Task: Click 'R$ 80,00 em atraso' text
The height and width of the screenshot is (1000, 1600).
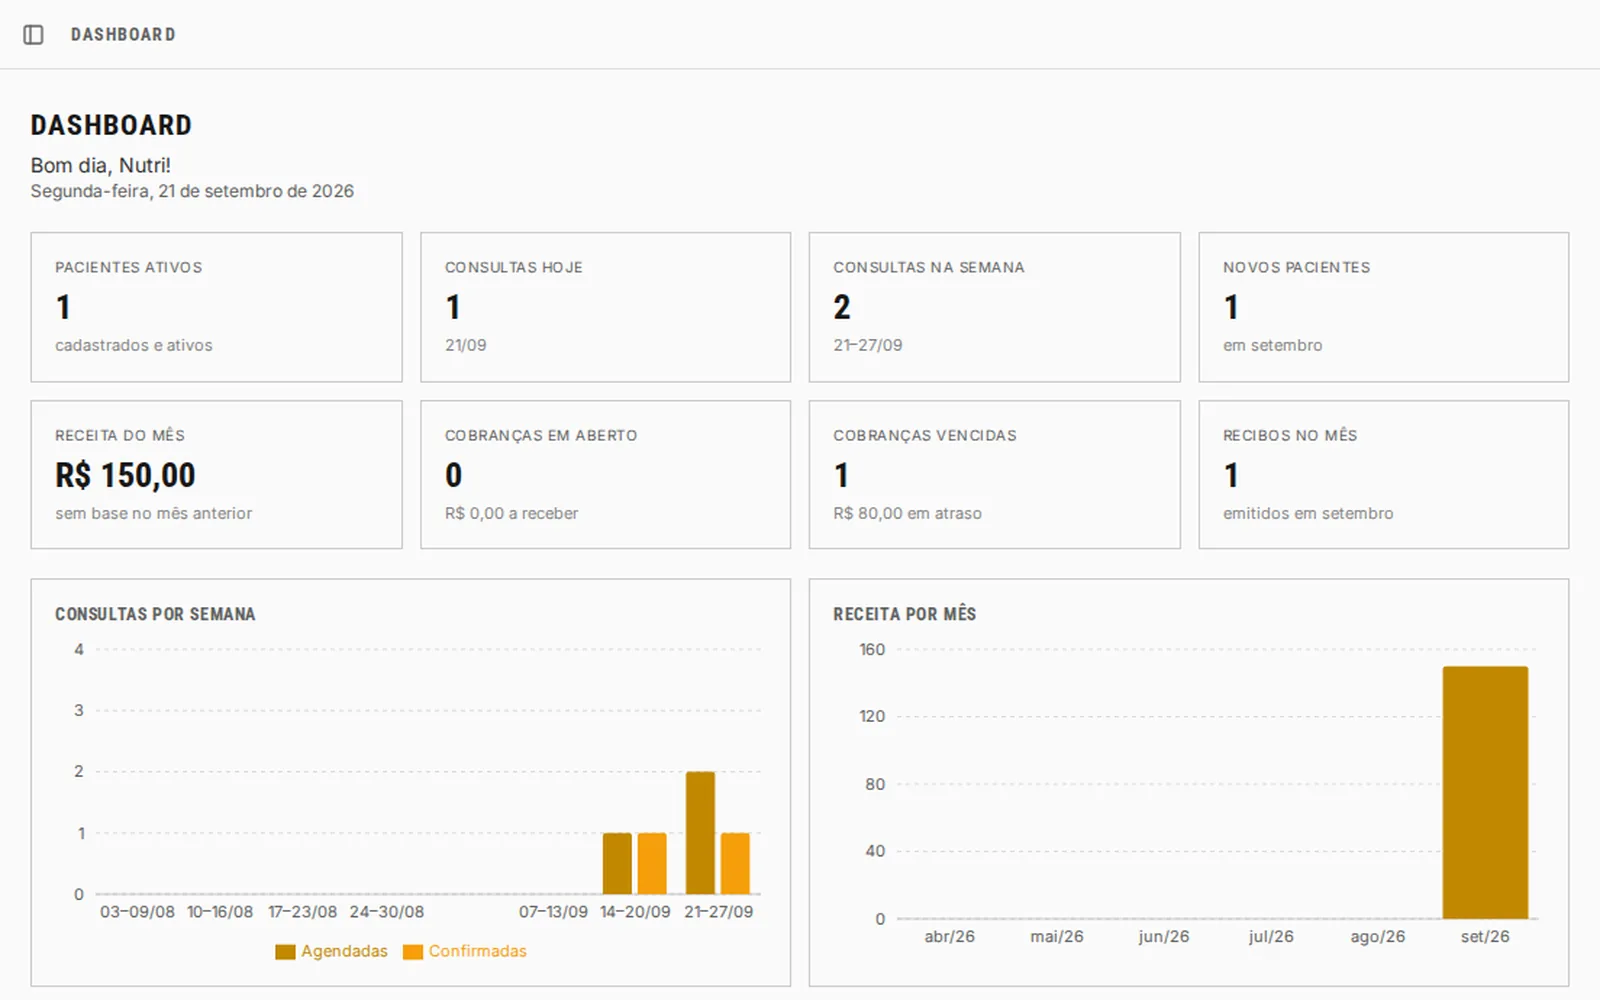Action: coord(907,513)
